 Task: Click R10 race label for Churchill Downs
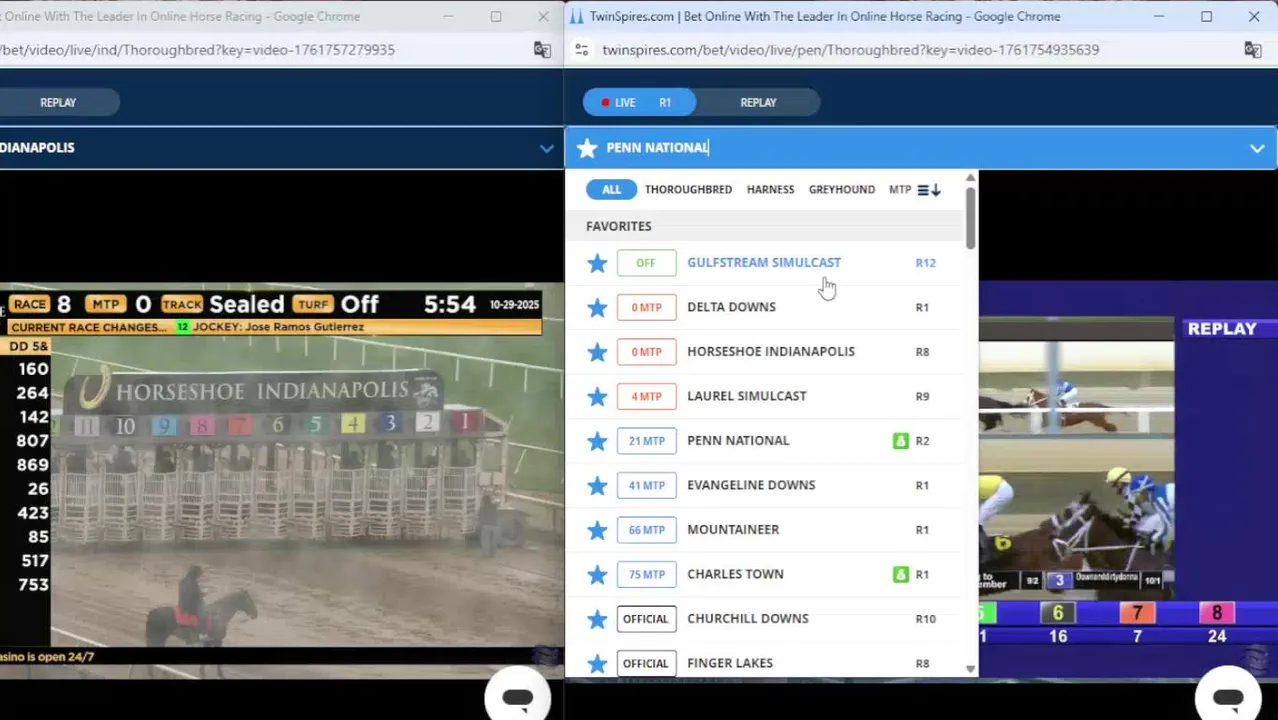coord(925,619)
